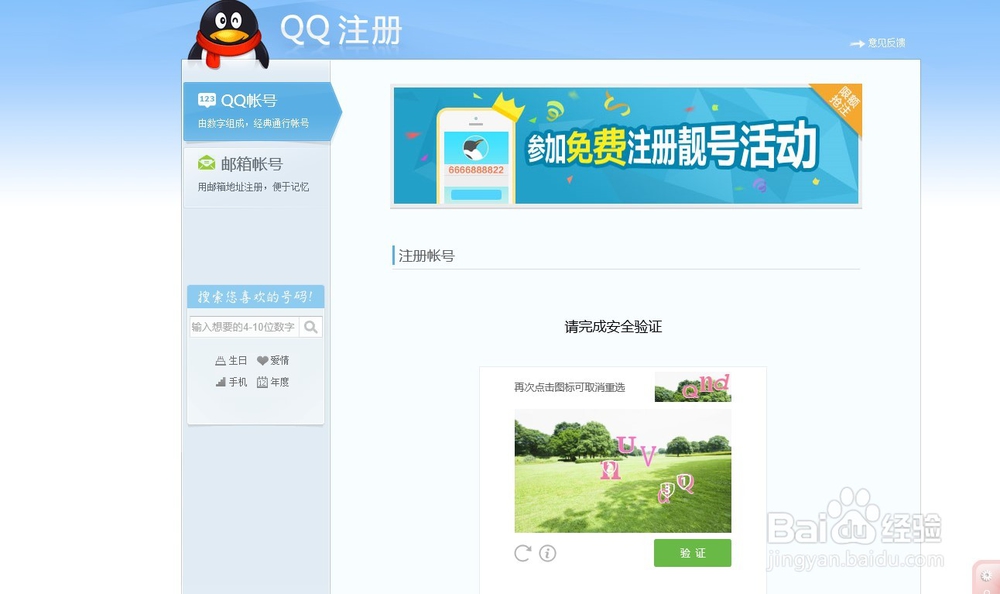Choose the 爱情 number category

pyautogui.click(x=273, y=360)
